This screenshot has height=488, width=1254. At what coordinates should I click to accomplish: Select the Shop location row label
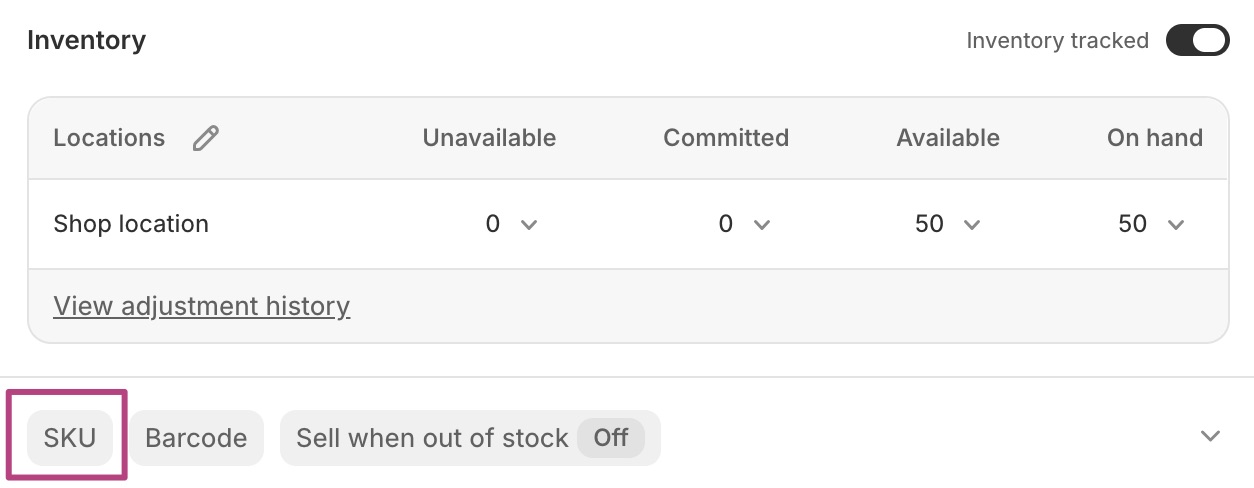131,224
